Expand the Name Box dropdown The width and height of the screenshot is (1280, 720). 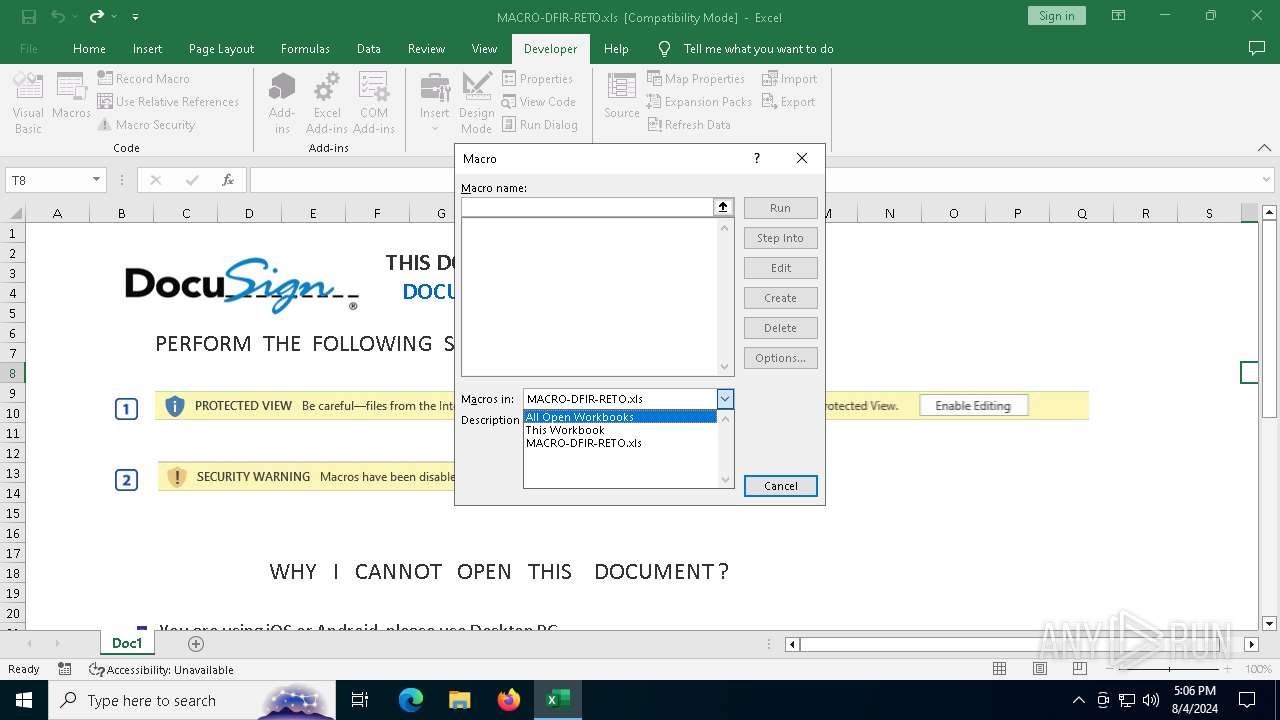click(x=97, y=180)
